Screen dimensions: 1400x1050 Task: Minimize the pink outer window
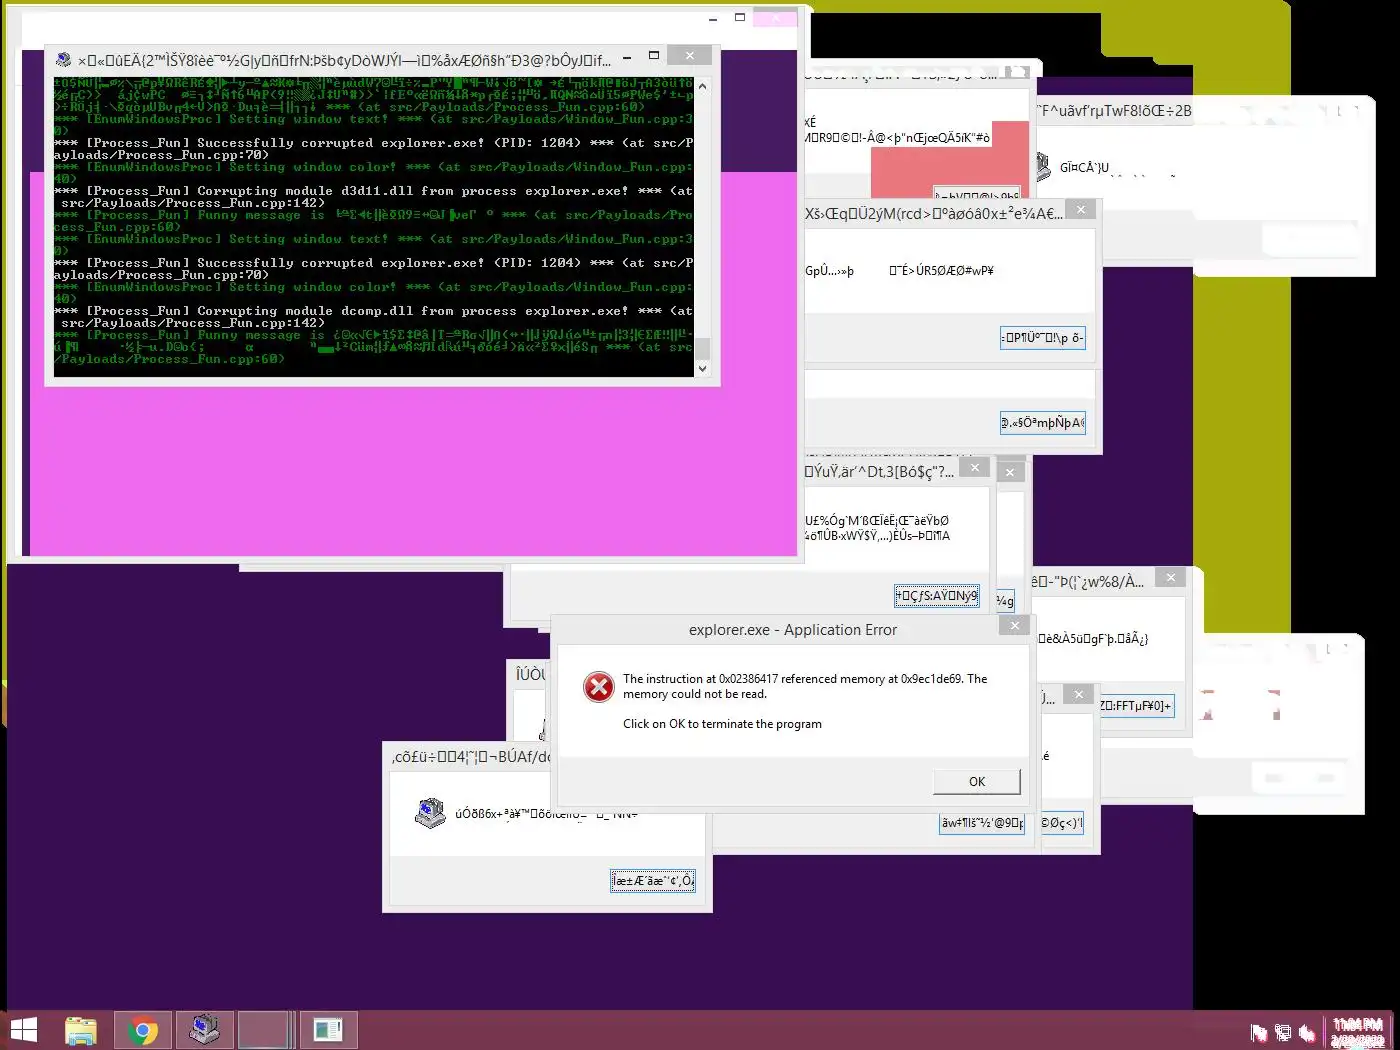713,19
